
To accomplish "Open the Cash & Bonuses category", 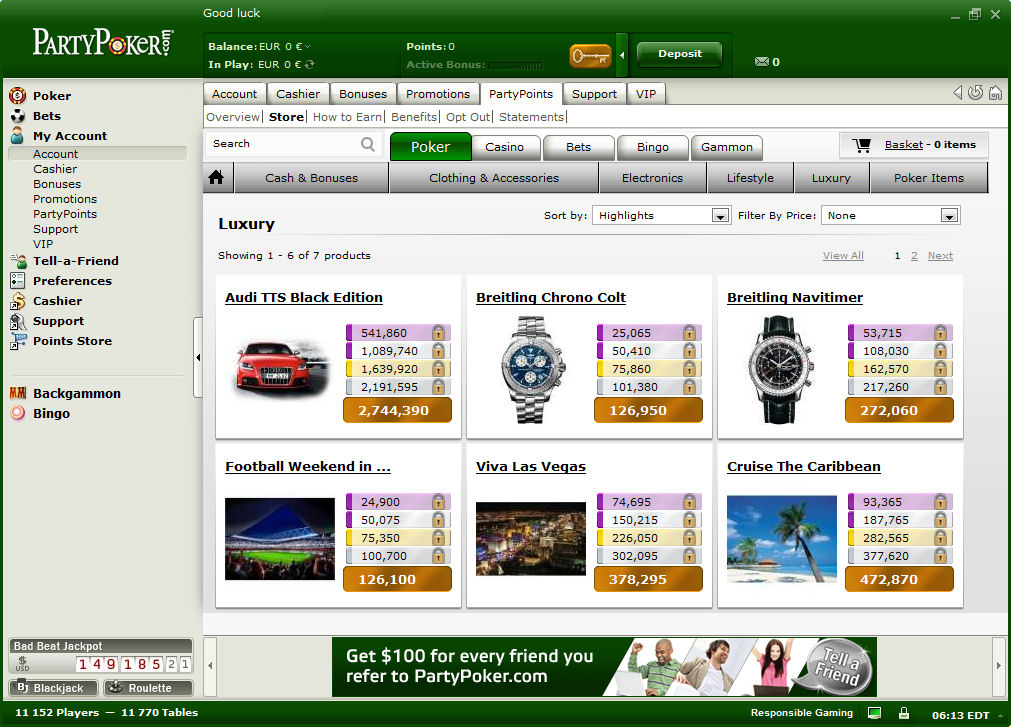I will point(311,178).
